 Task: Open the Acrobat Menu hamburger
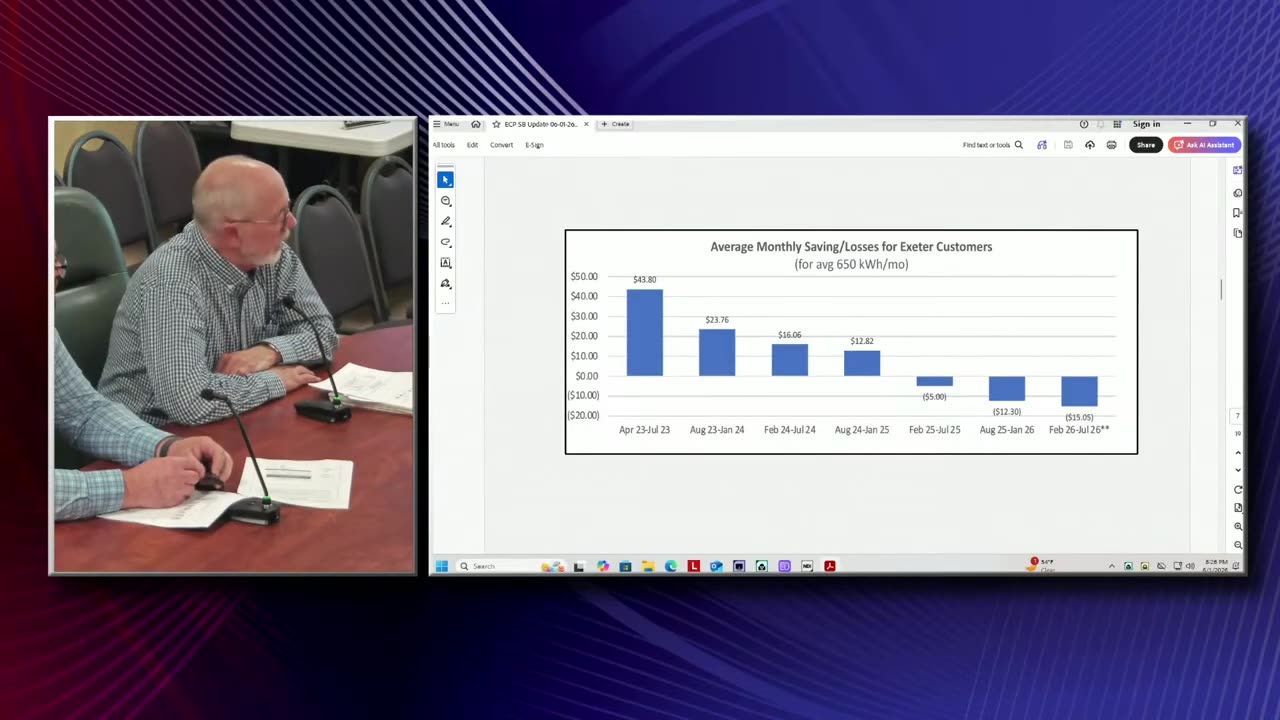tap(446, 124)
